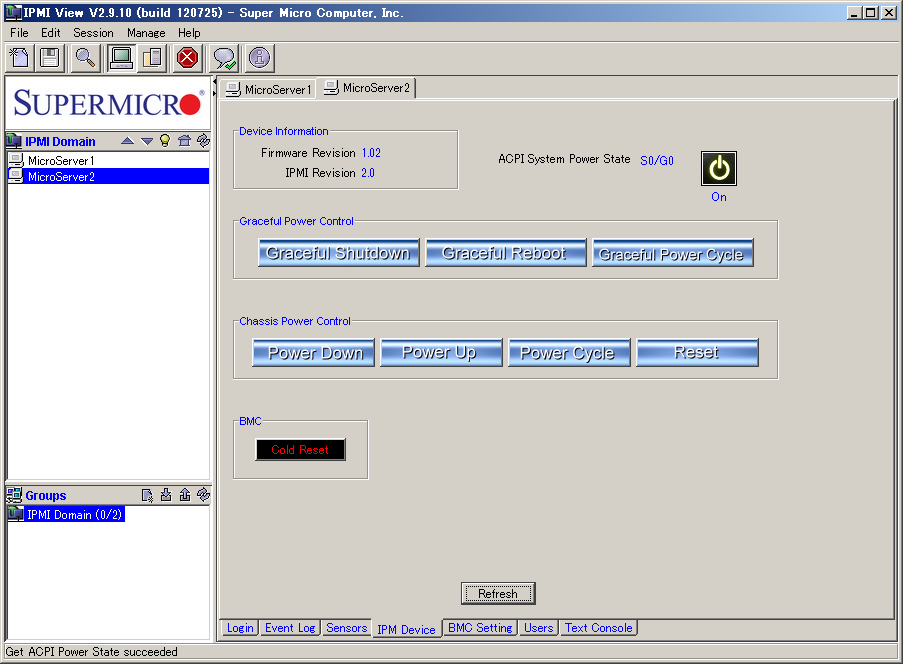This screenshot has width=903, height=664.
Task: Click the chassis Reset button
Action: pyautogui.click(x=697, y=352)
